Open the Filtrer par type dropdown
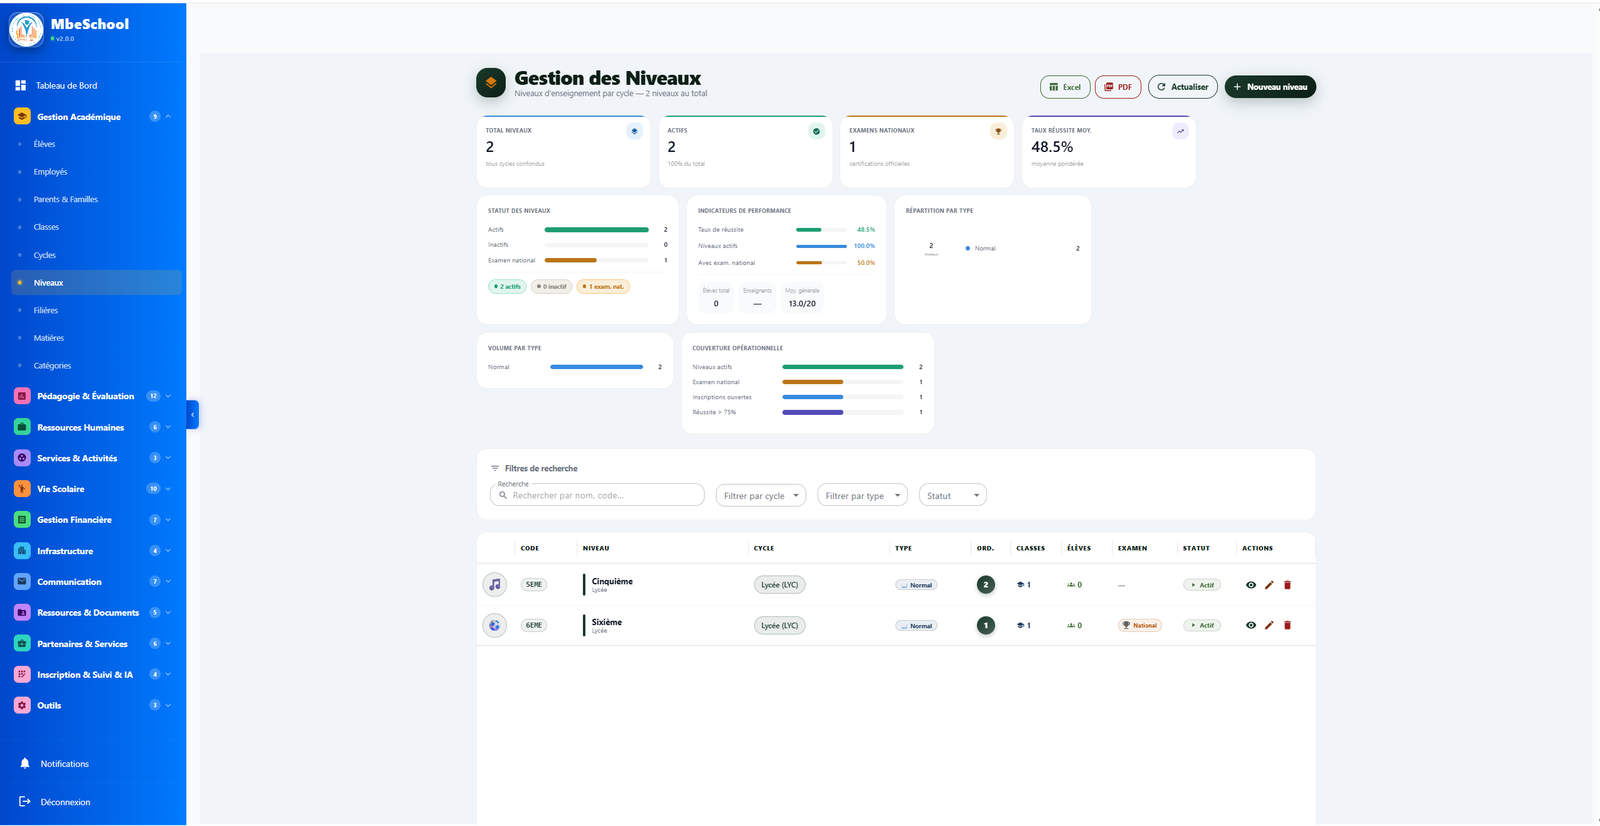Screen dimensions: 1600x826 click(863, 496)
